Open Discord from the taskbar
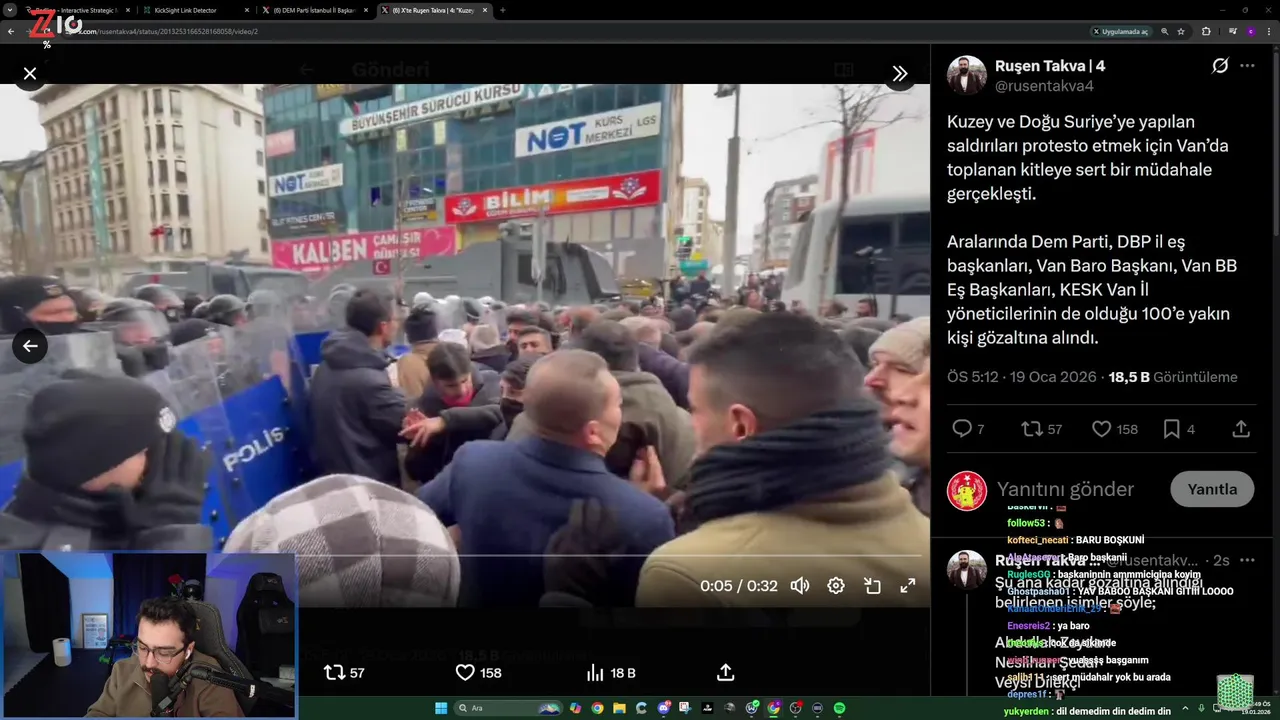Image resolution: width=1280 pixels, height=720 pixels. click(x=663, y=708)
